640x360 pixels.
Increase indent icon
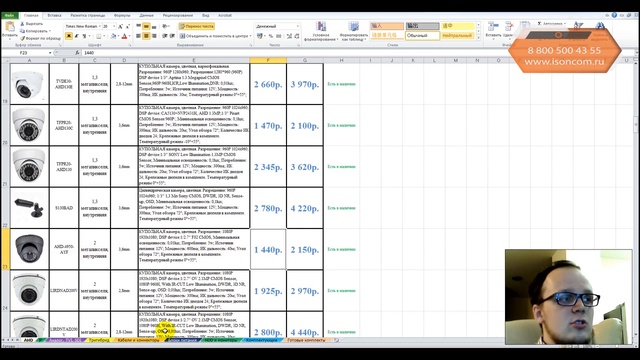pyautogui.click(x=172, y=36)
